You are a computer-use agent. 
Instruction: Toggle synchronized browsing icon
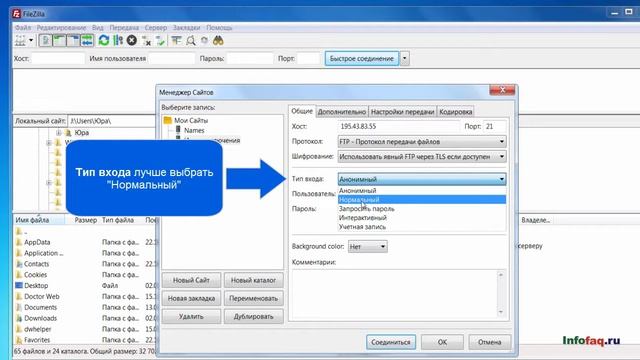click(204, 40)
